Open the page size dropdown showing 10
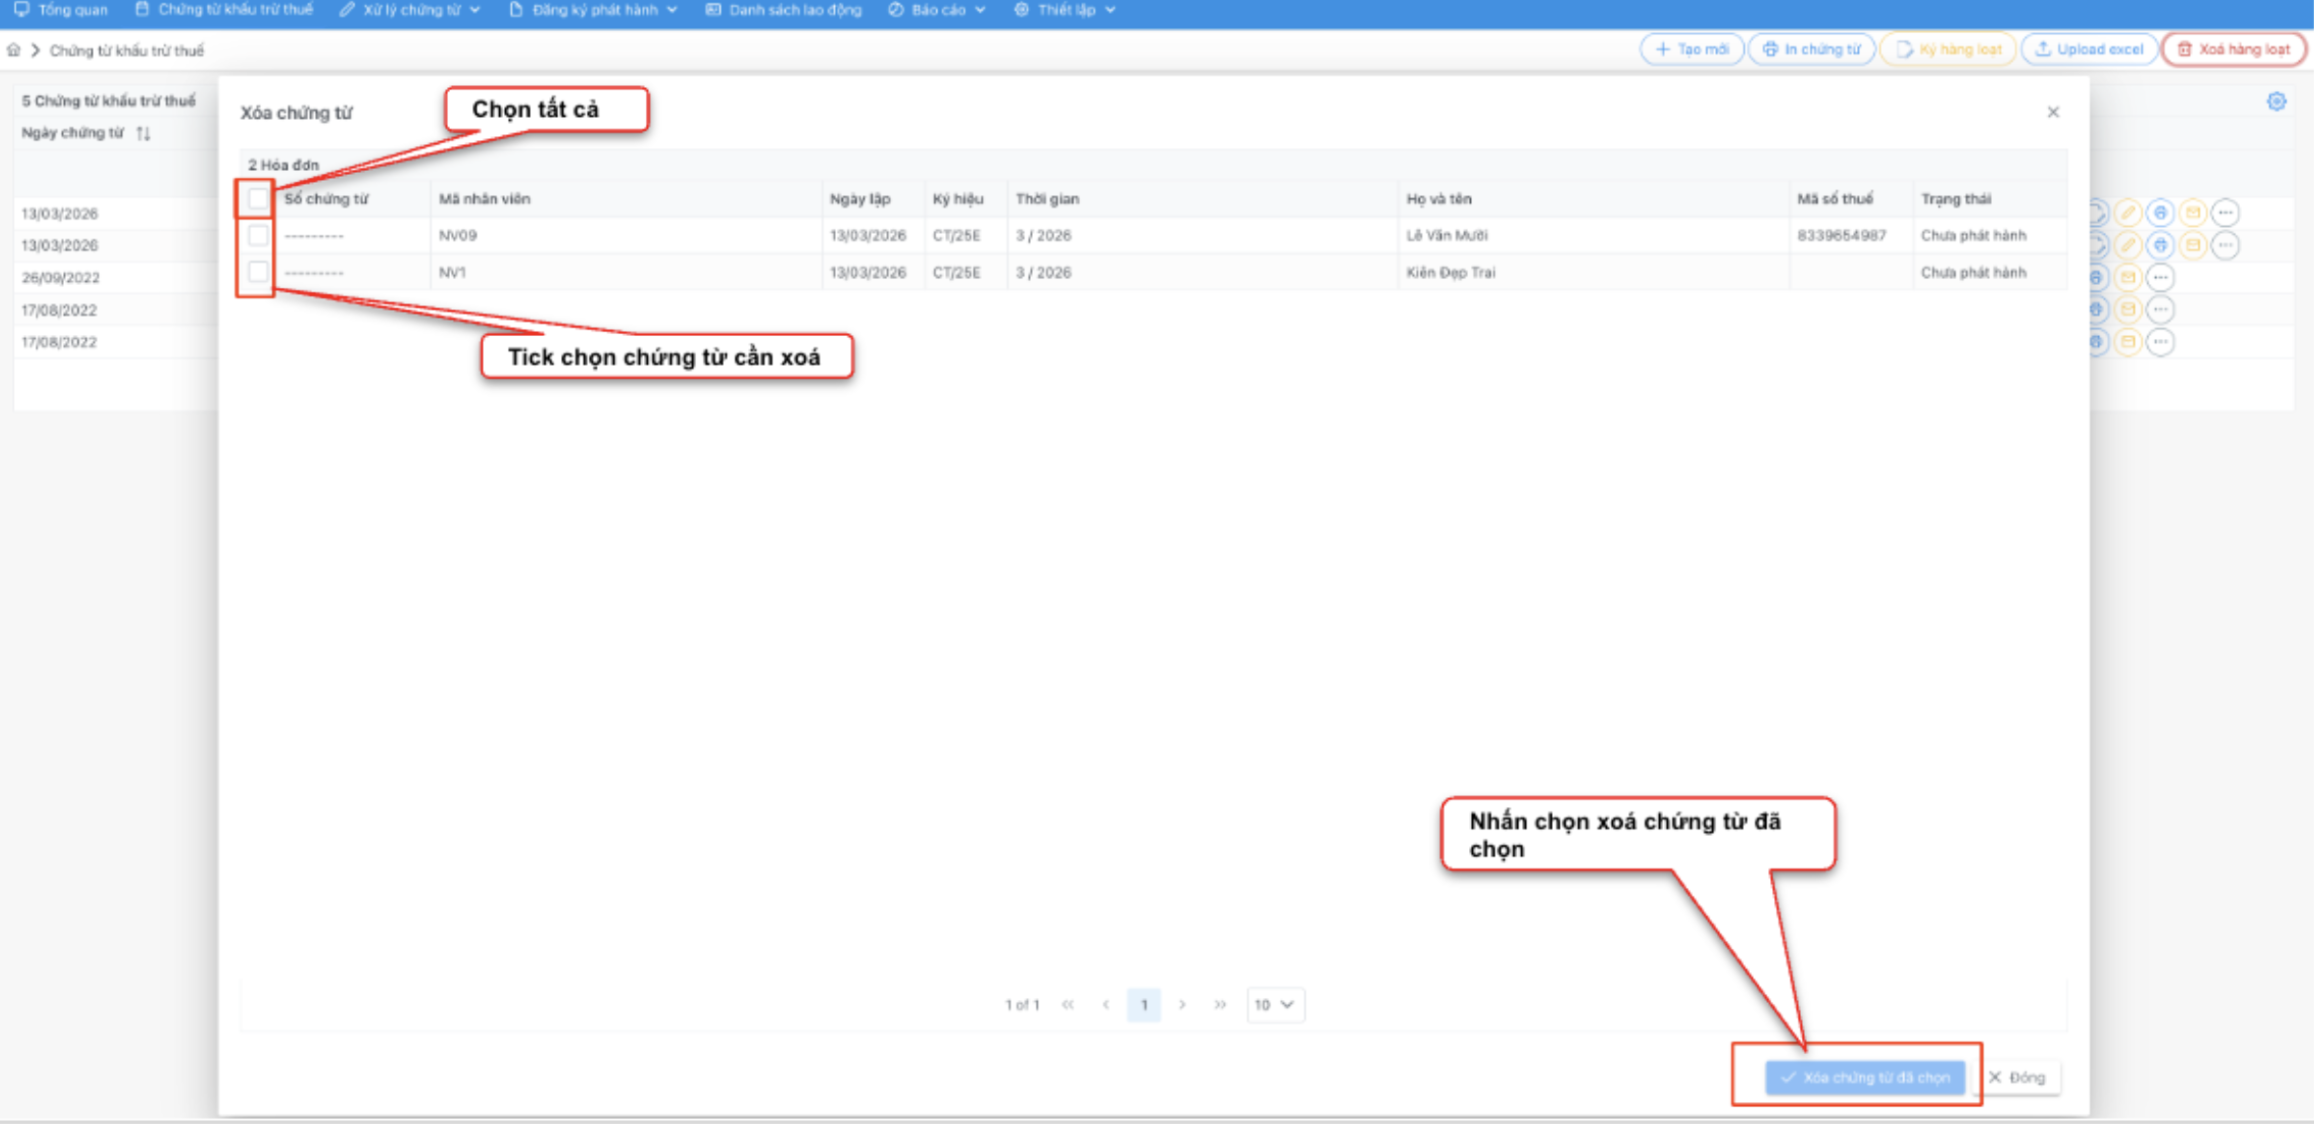 coord(1274,1004)
